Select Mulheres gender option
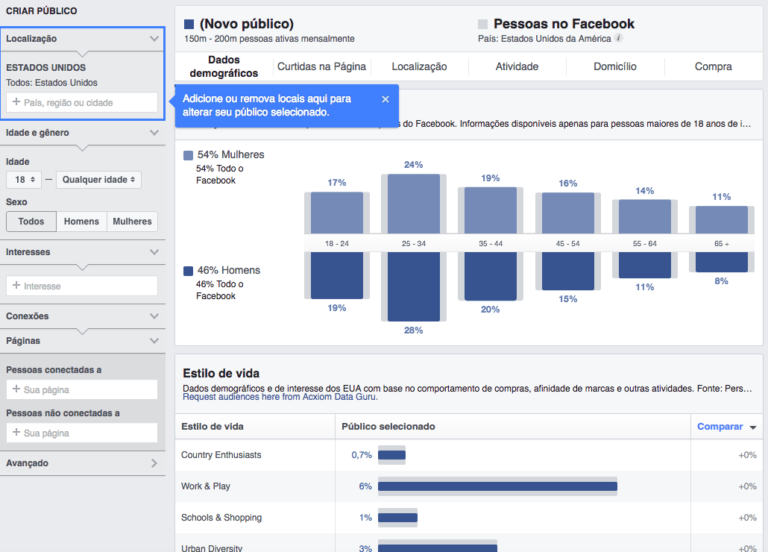The width and height of the screenshot is (768, 552). (132, 221)
